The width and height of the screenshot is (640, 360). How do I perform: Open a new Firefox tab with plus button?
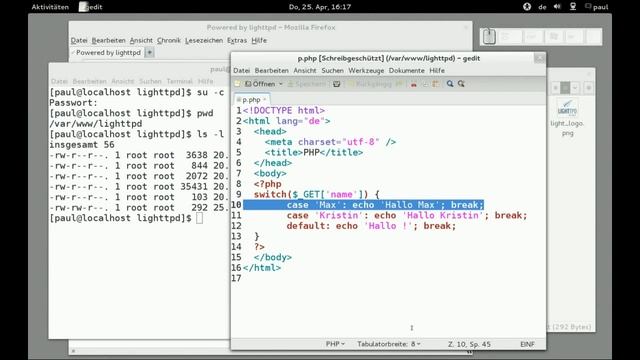pos(149,53)
